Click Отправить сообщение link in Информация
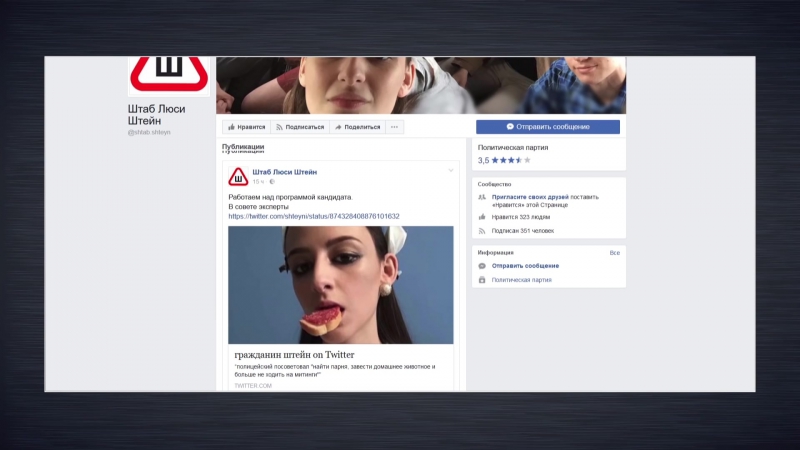Viewport: 800px width, 450px height. pyautogui.click(x=526, y=266)
